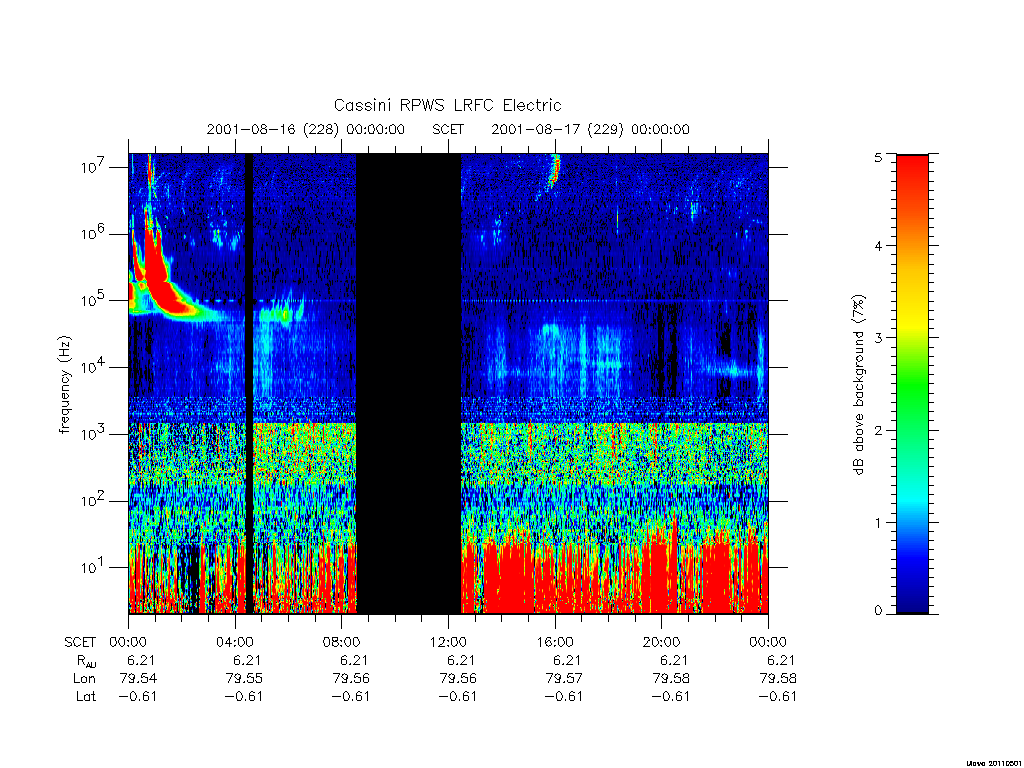The image size is (1024, 768).
Task: Click the '0' tick on the color bar
Action: [x=878, y=611]
